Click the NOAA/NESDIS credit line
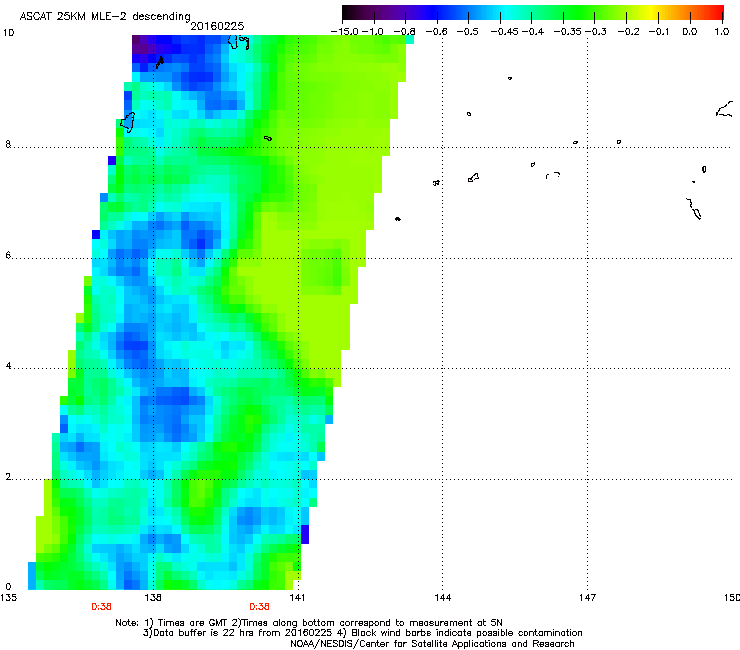 (432, 644)
